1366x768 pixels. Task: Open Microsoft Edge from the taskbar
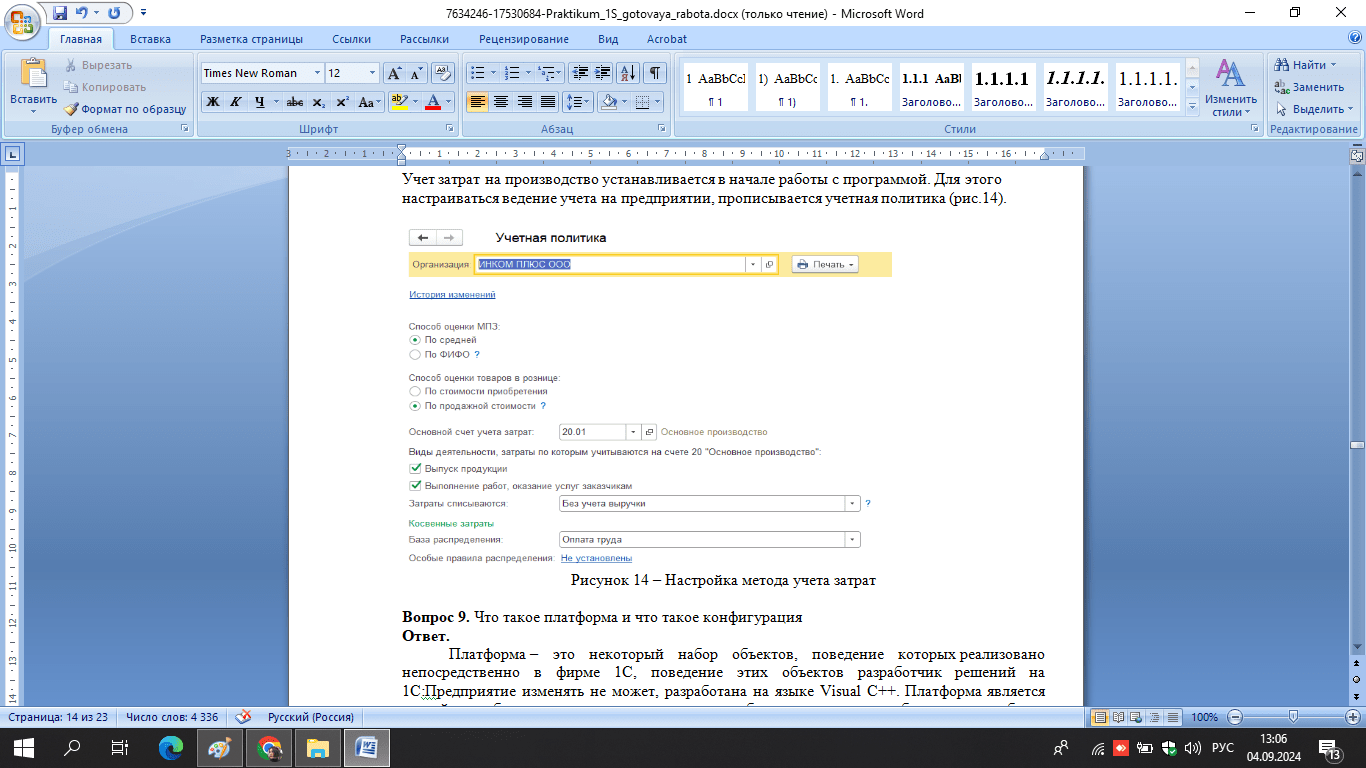tap(172, 747)
